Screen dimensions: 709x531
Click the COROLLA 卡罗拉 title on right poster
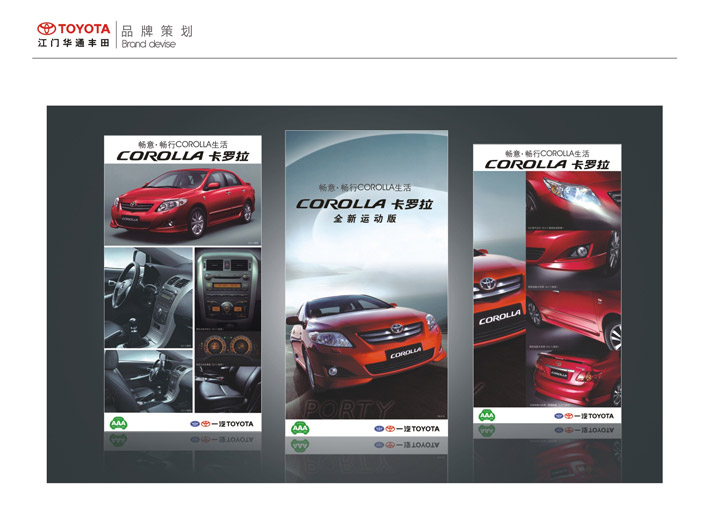tap(547, 164)
